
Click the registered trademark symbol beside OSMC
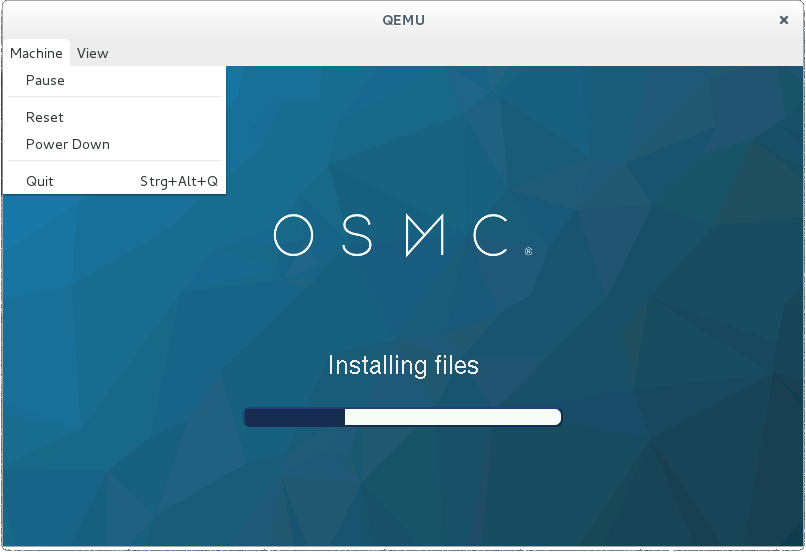528,252
